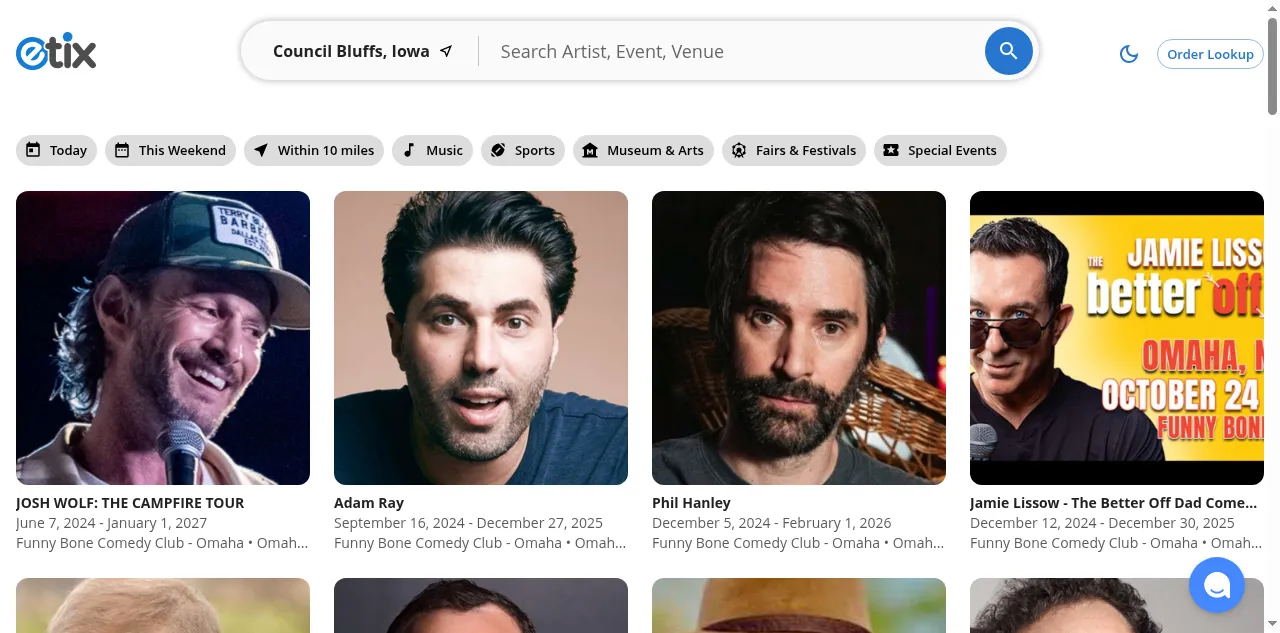This screenshot has width=1280, height=633.
Task: Filter events by Today
Action: [56, 150]
